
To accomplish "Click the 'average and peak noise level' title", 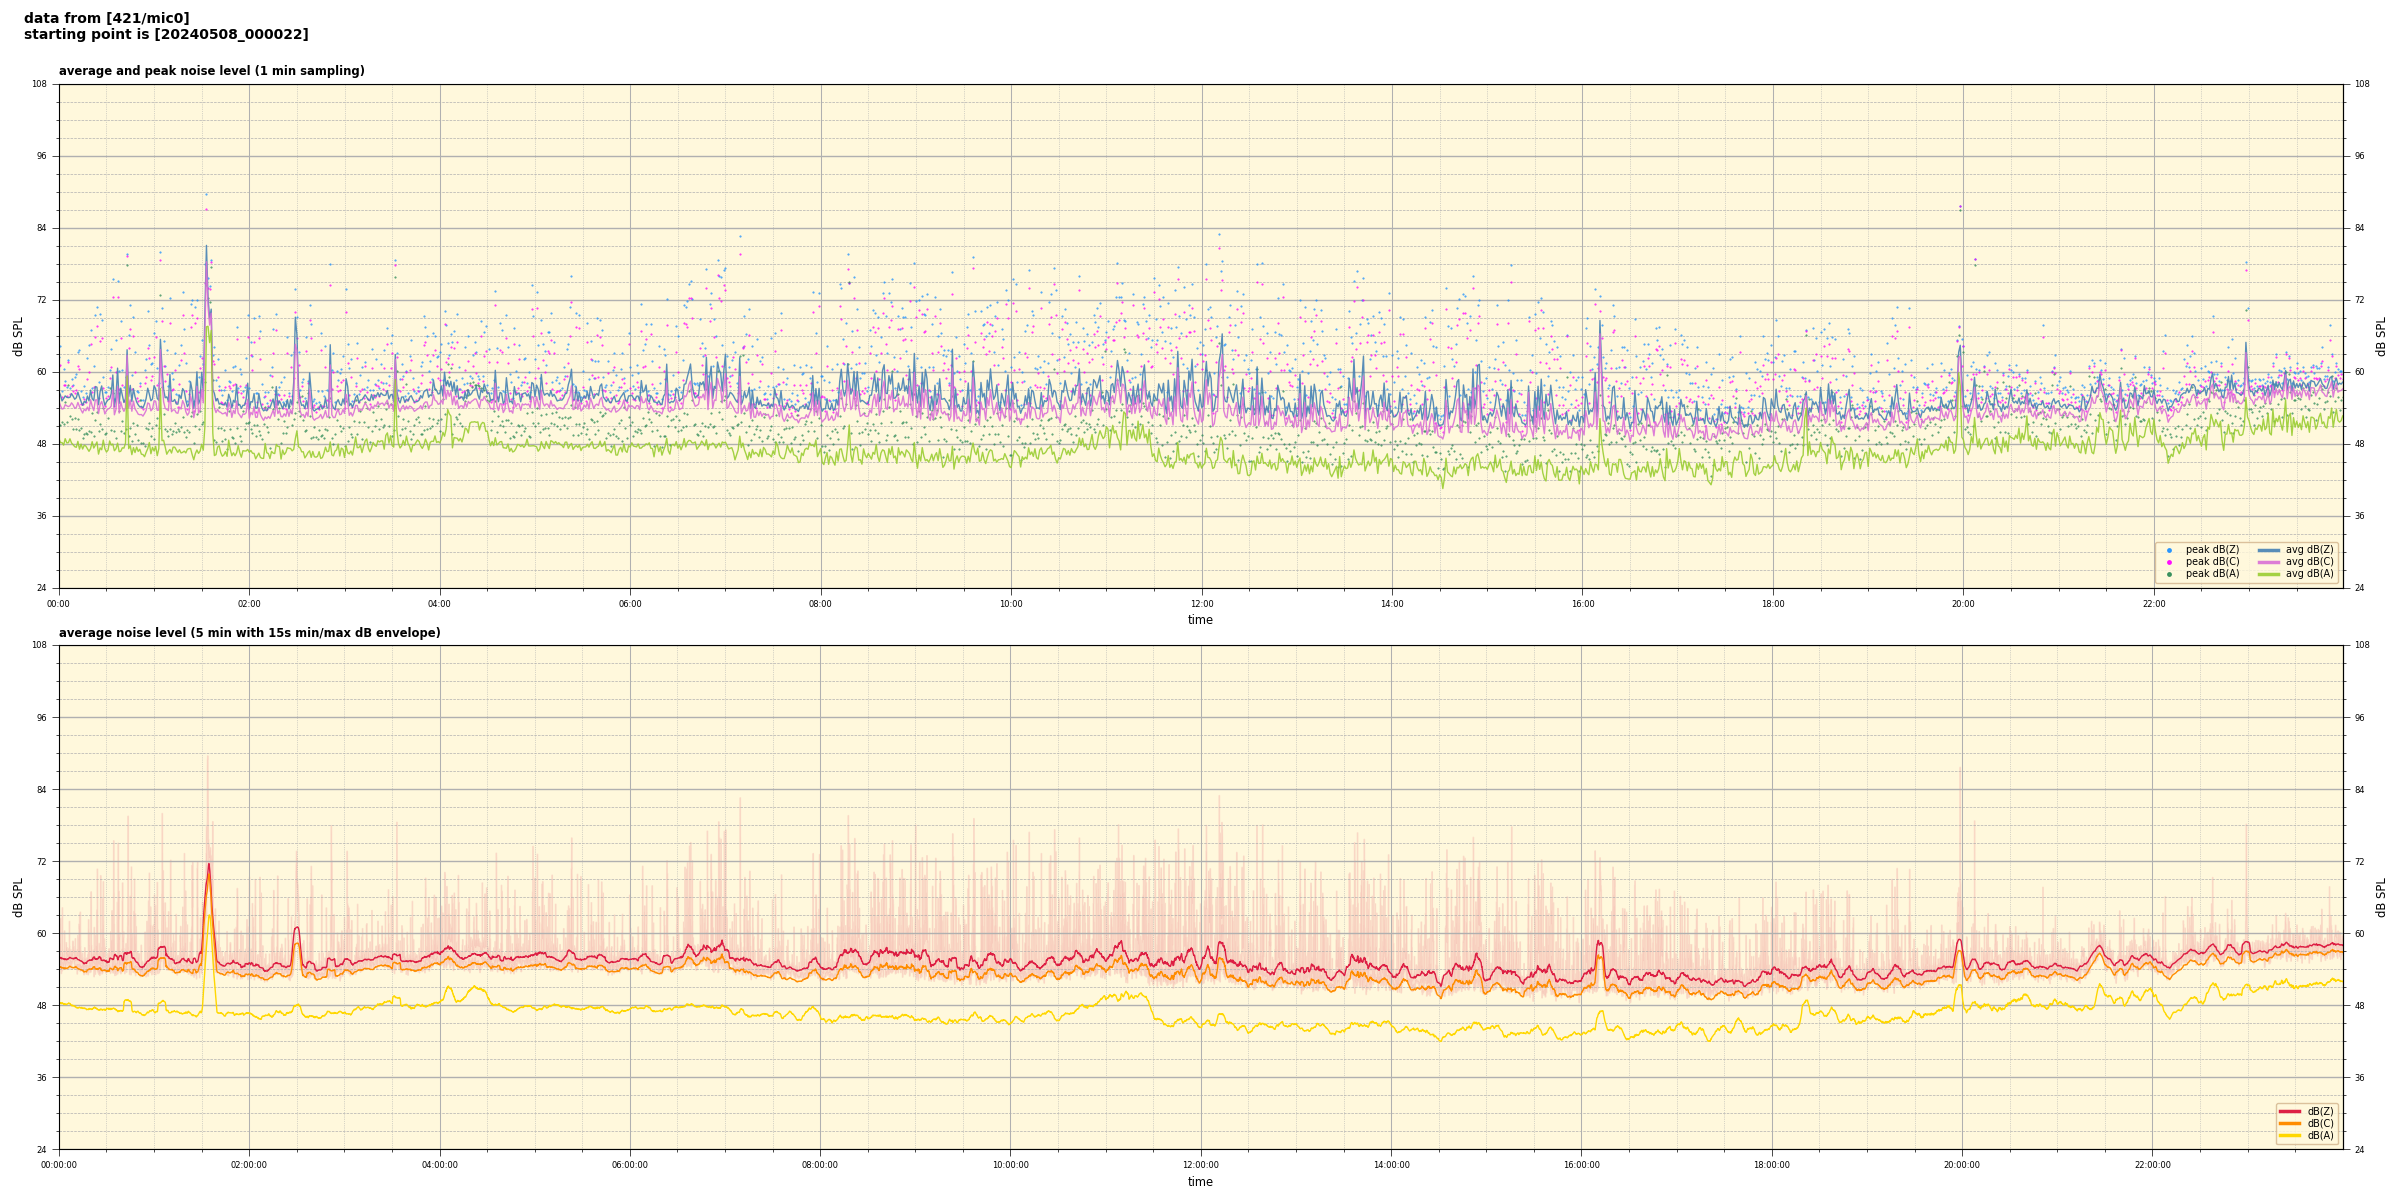I will click(x=211, y=71).
